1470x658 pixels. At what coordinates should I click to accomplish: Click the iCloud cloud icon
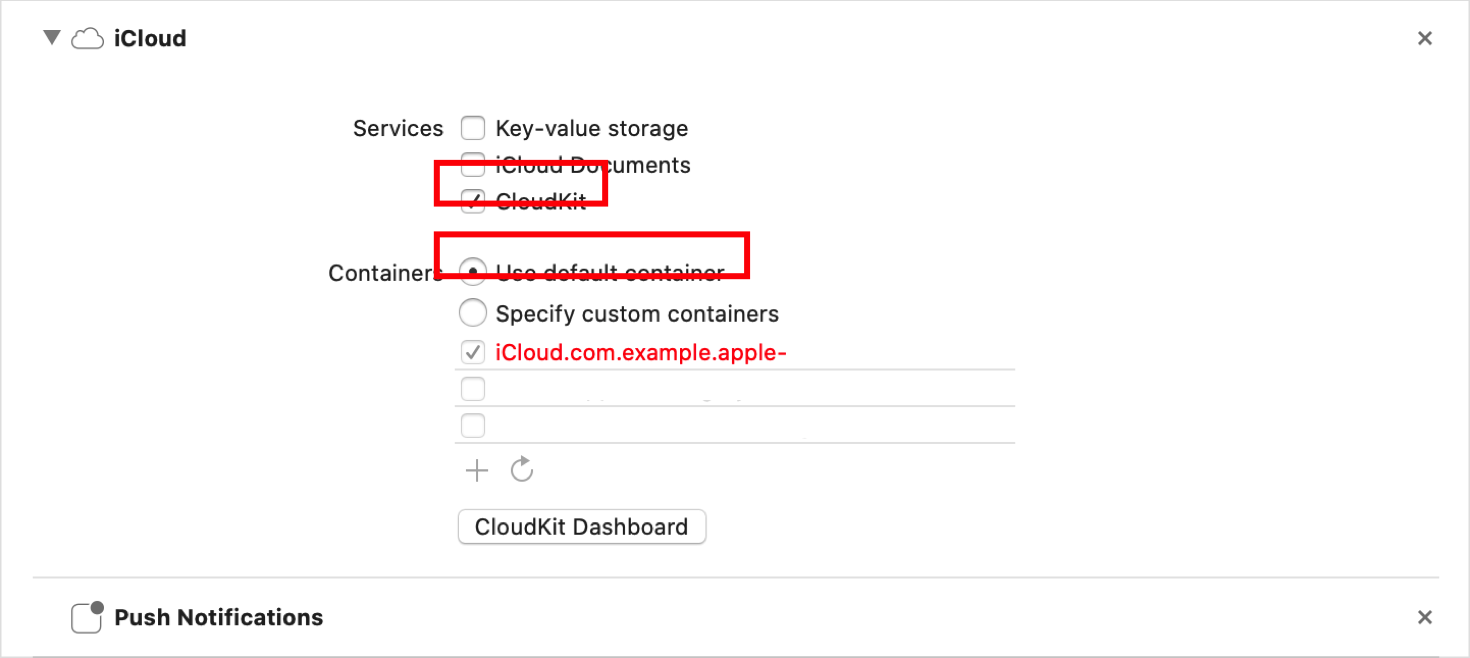coord(88,39)
